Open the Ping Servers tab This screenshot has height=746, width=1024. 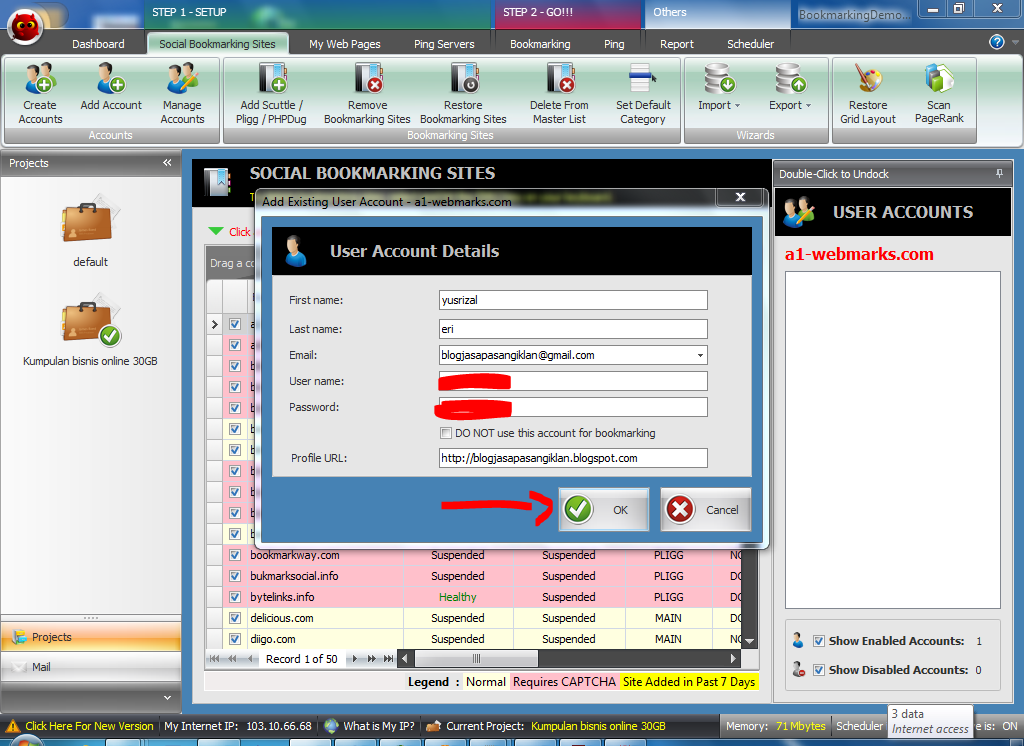tap(444, 44)
